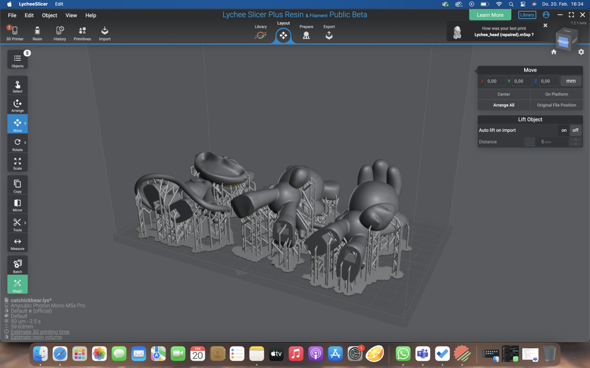Activate the Arrange tool
Viewport: 590px width, 368px height.
coord(17,105)
